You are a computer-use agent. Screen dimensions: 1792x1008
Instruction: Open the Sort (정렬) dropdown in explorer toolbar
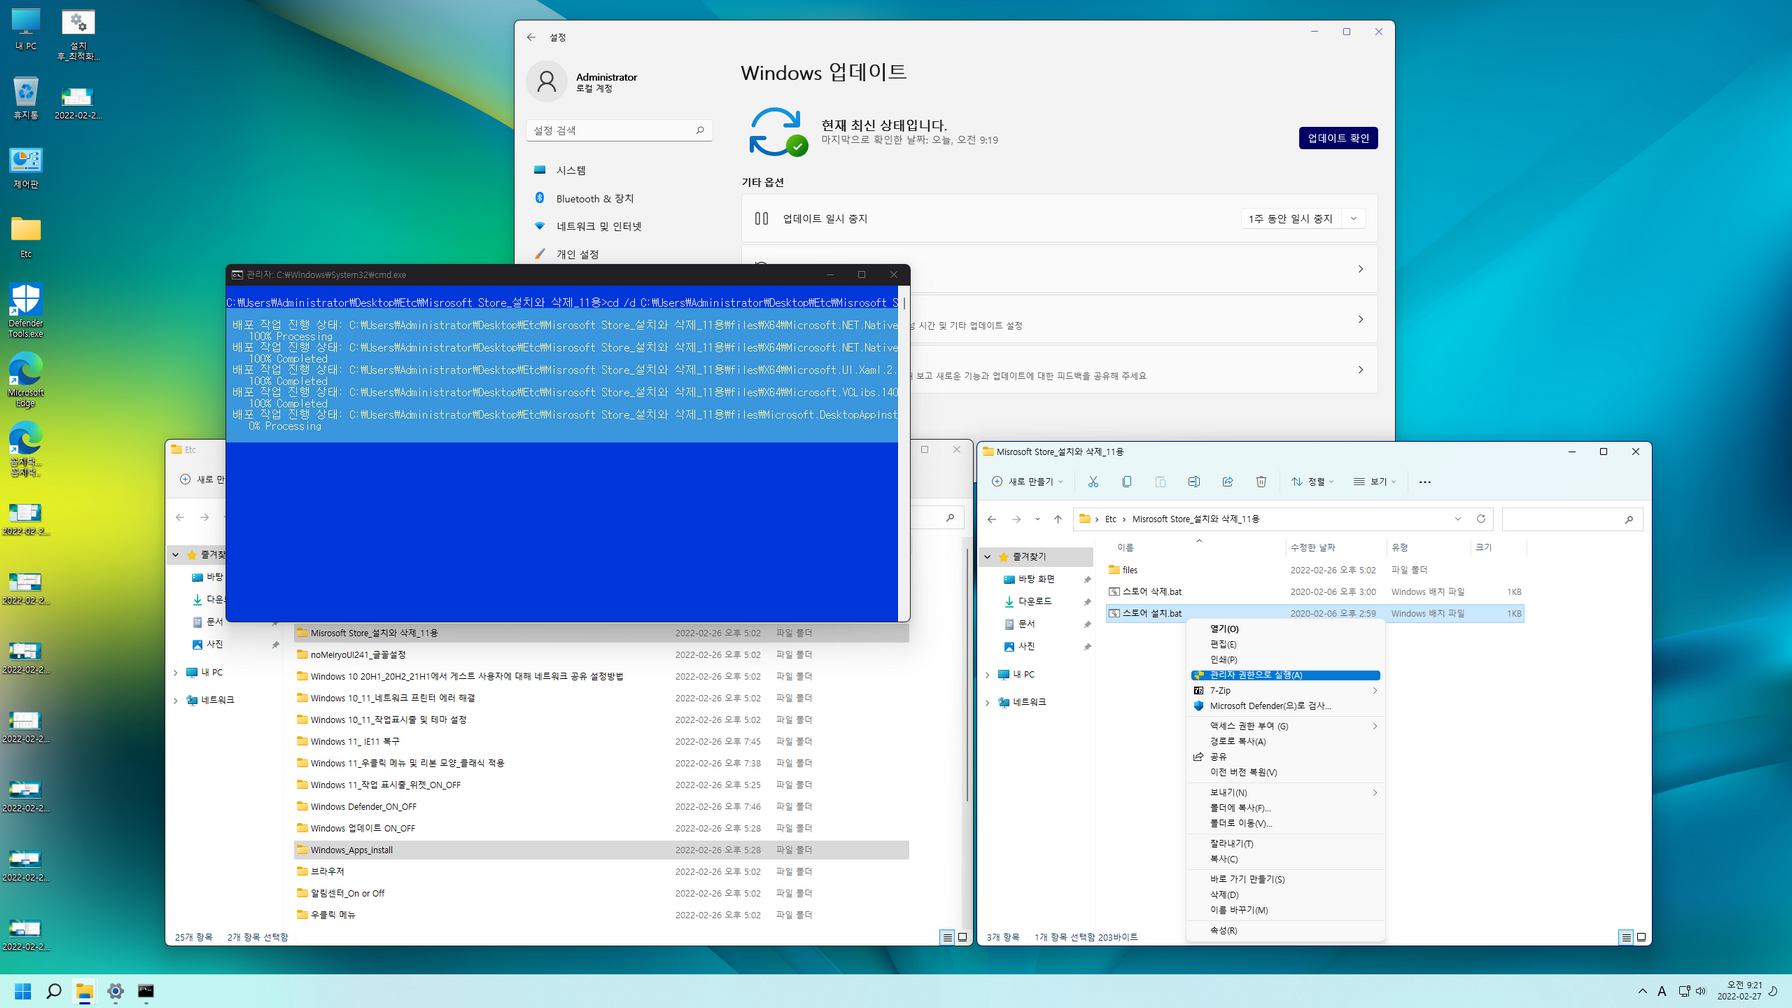pos(1313,482)
